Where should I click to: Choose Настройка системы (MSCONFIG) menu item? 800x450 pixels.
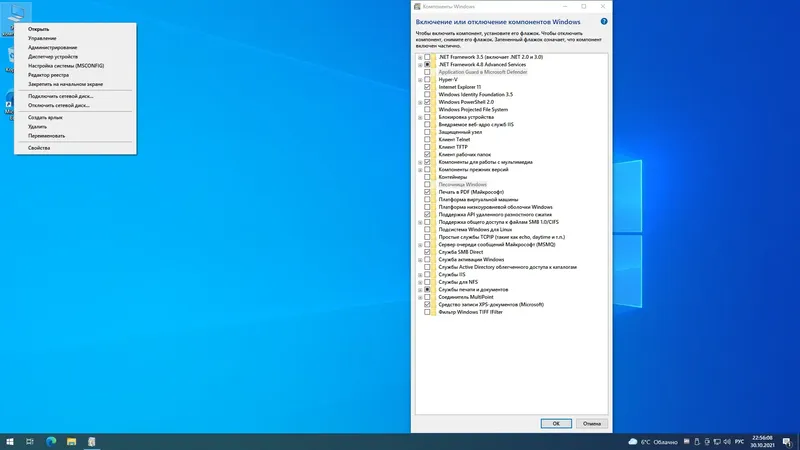pos(75,66)
